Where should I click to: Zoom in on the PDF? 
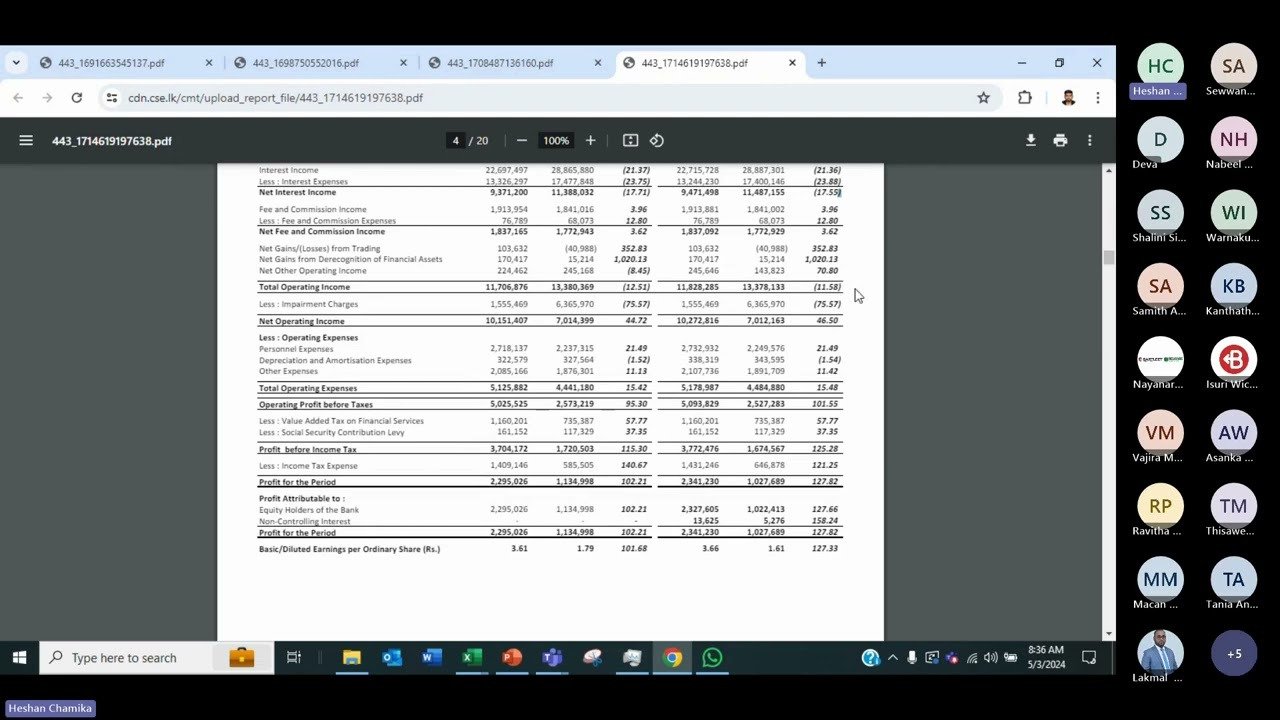click(x=589, y=140)
